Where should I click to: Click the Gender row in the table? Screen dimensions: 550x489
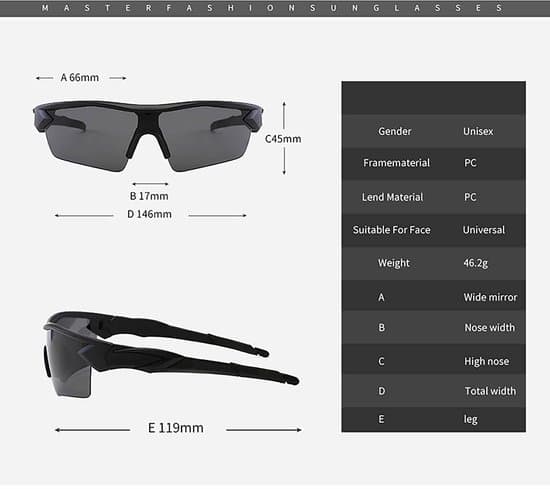tap(434, 131)
